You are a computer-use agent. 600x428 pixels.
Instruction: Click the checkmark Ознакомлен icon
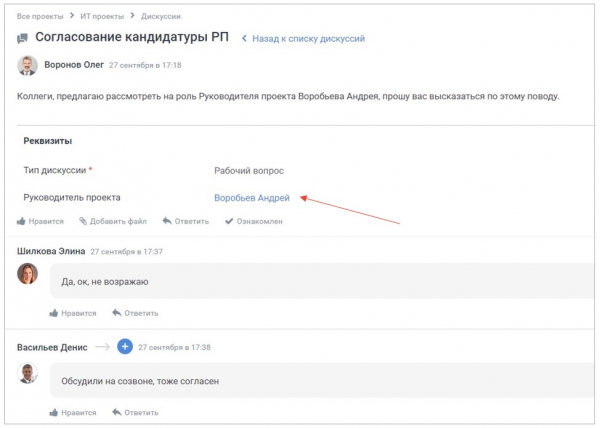(229, 221)
